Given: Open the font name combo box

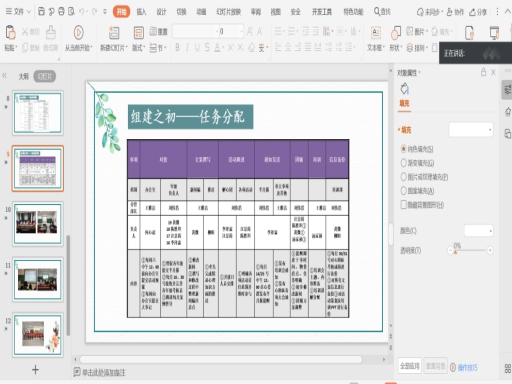Looking at the screenshot, I should pyautogui.click(x=196, y=32).
